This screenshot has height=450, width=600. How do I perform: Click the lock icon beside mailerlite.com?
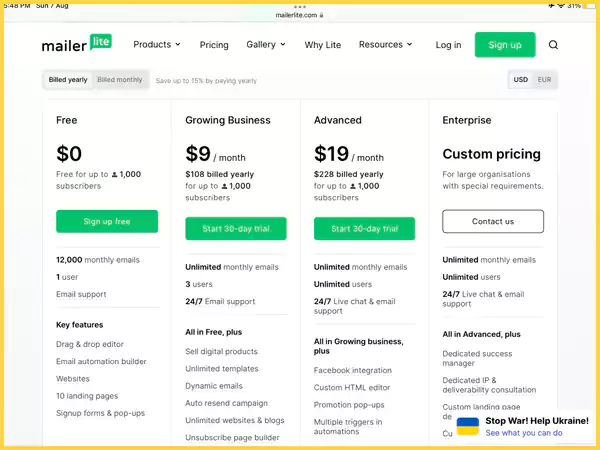[x=321, y=15]
